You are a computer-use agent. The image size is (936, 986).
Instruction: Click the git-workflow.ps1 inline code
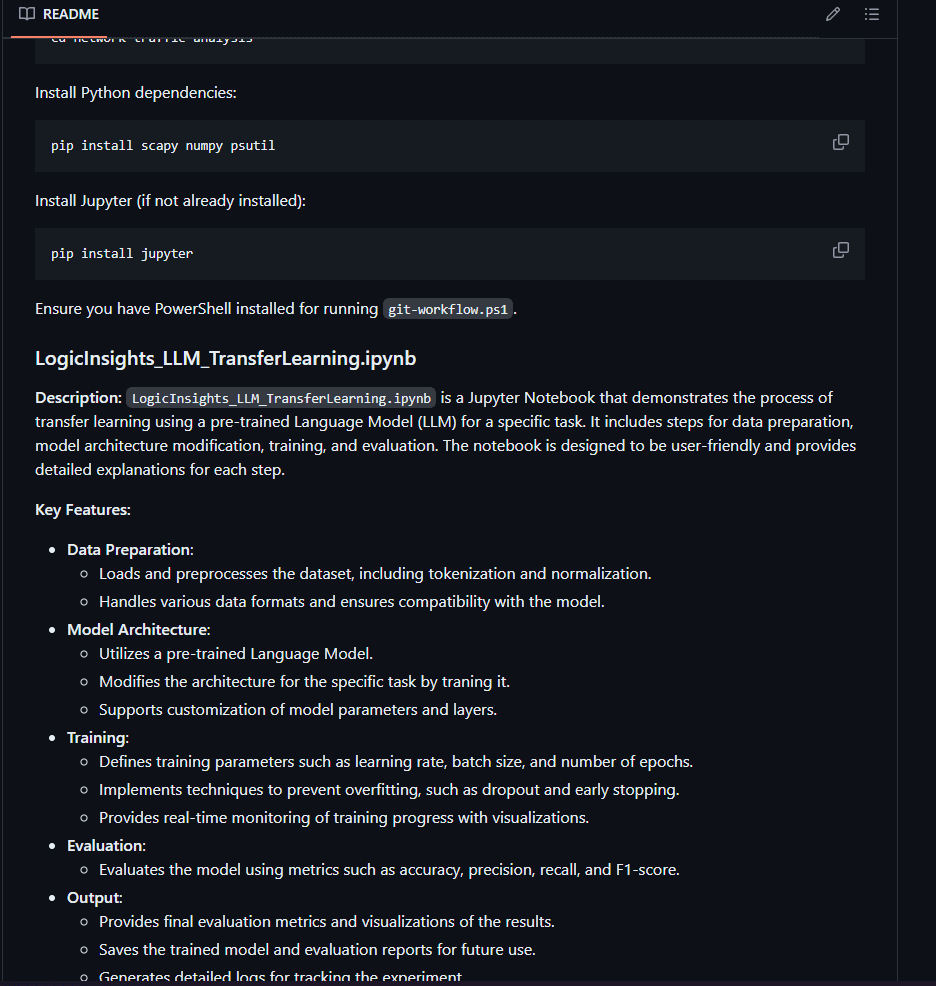[448, 309]
